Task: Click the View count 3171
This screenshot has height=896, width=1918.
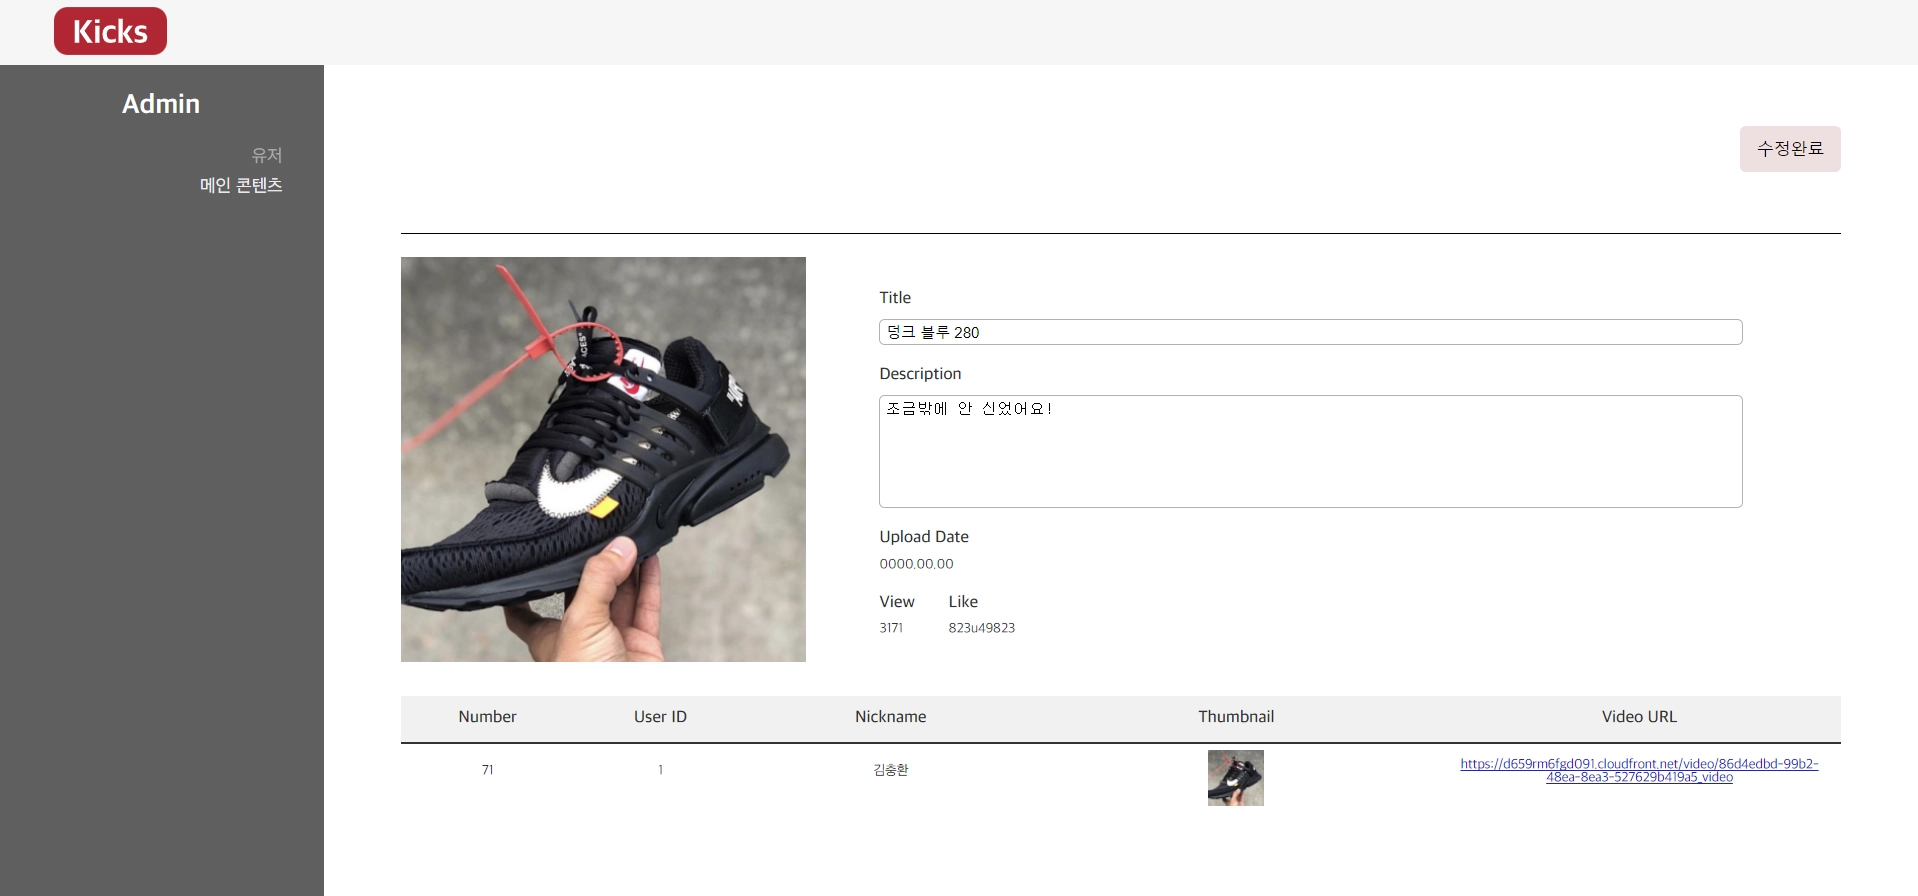Action: coord(891,628)
